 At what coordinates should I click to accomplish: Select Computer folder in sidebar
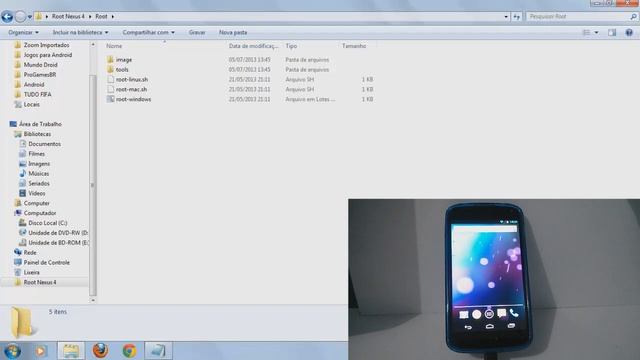coord(36,203)
